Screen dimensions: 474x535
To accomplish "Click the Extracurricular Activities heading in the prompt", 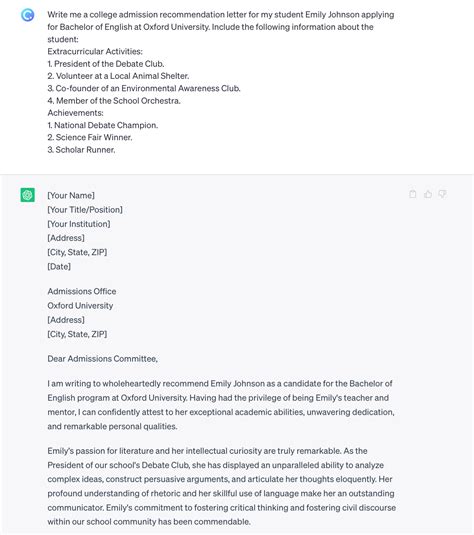I will pyautogui.click(x=95, y=52).
